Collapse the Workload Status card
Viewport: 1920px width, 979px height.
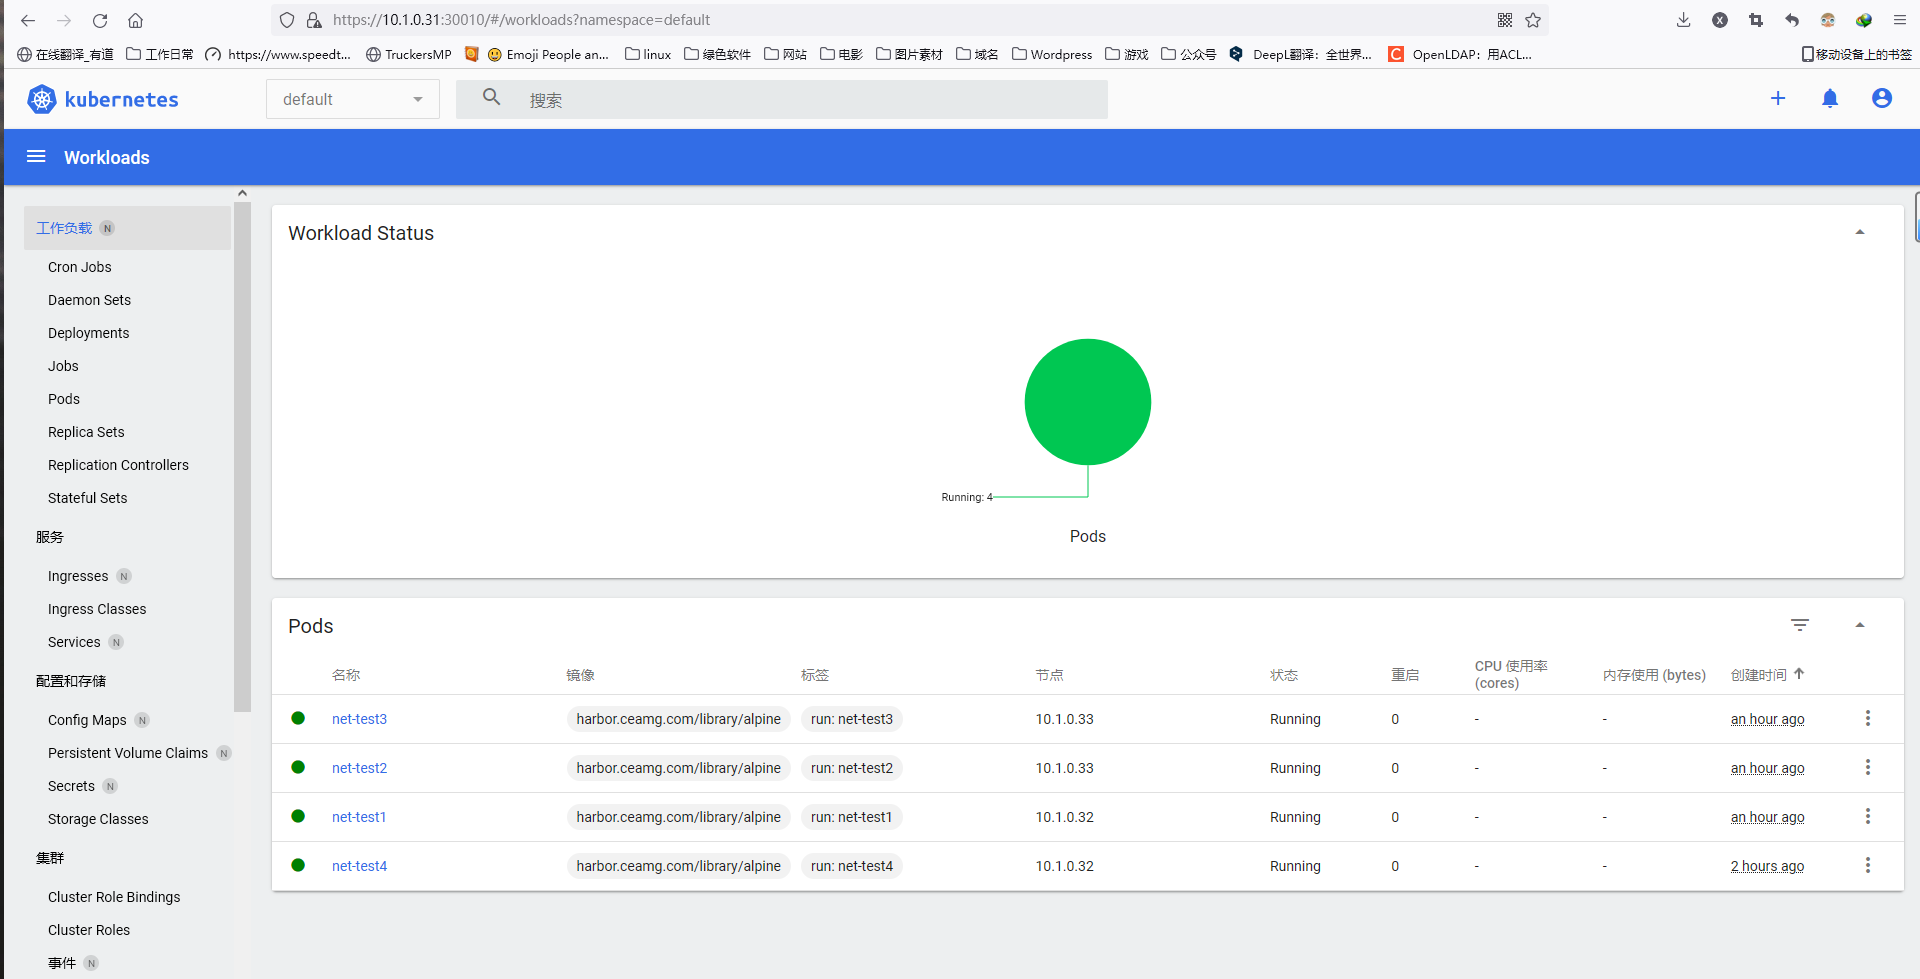pyautogui.click(x=1860, y=232)
